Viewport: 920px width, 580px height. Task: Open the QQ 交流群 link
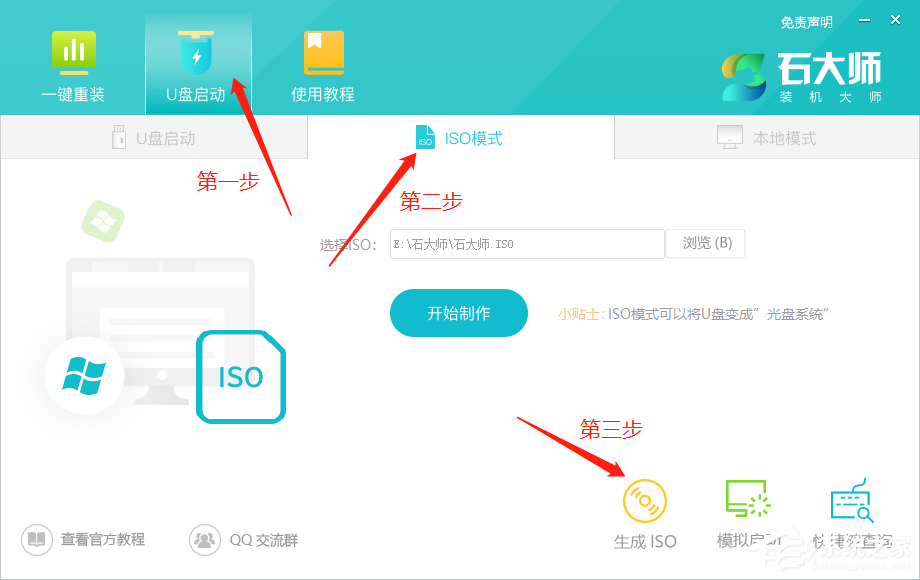(244, 540)
